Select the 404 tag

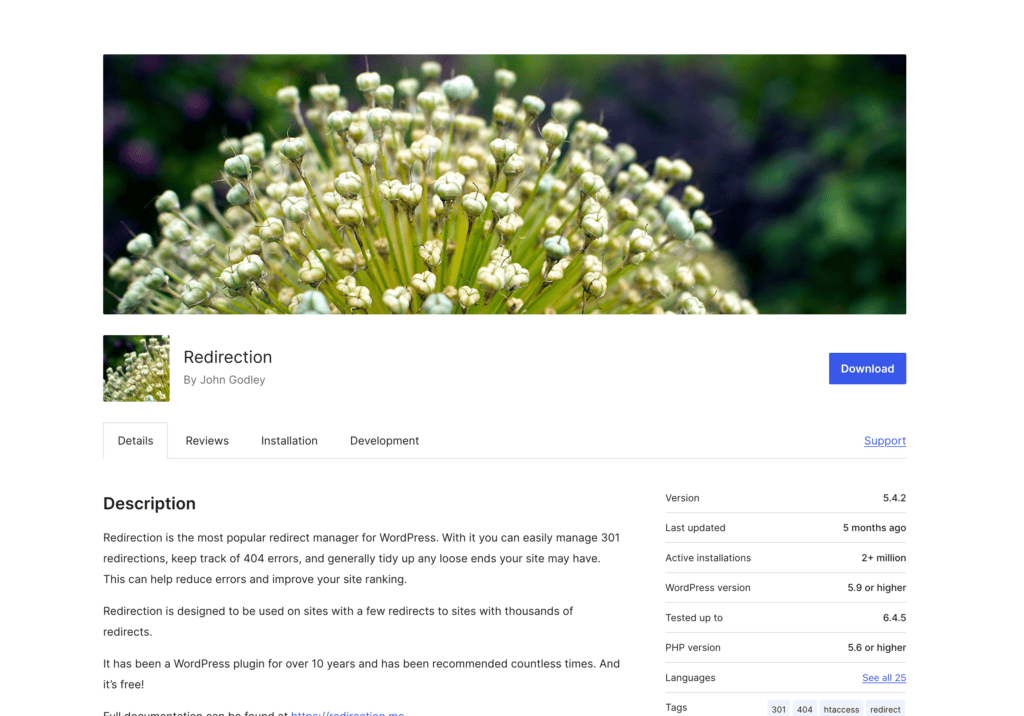tap(805, 709)
